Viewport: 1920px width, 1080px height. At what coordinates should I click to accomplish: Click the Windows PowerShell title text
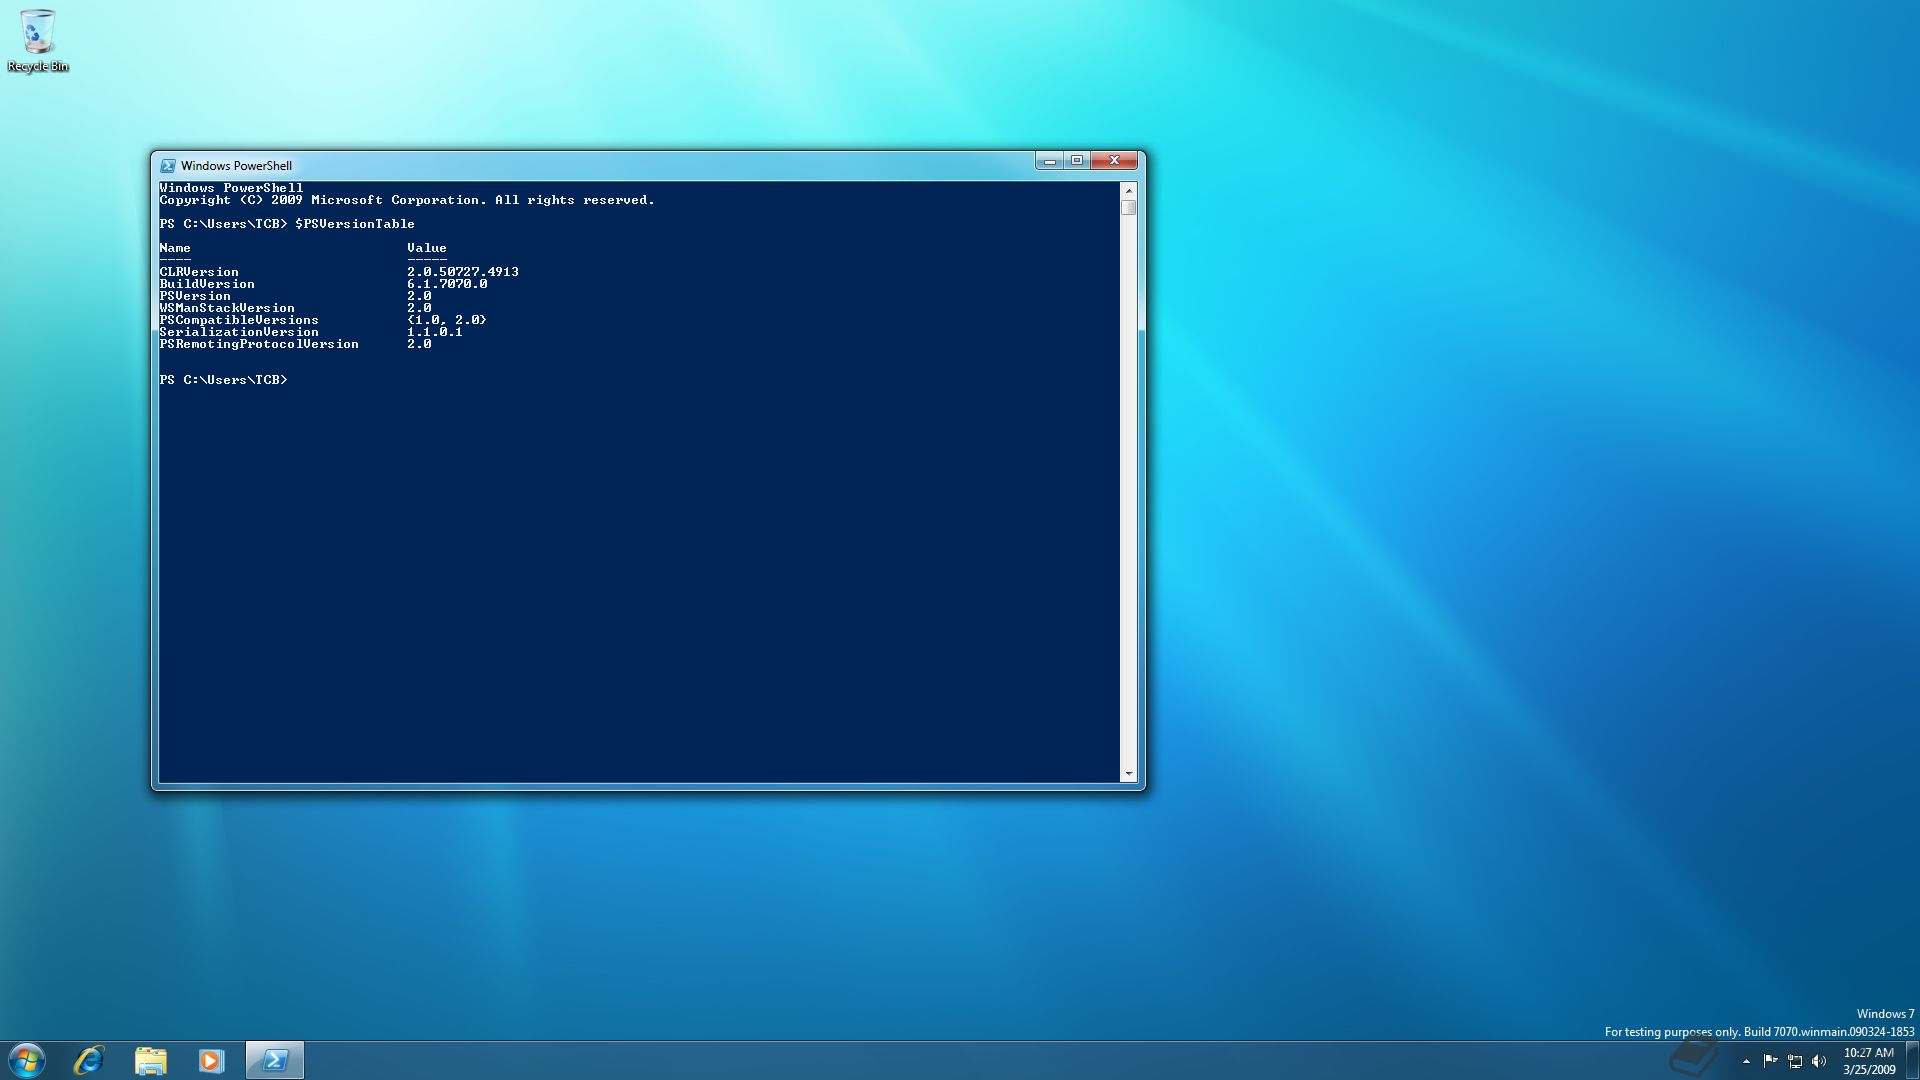tap(237, 166)
